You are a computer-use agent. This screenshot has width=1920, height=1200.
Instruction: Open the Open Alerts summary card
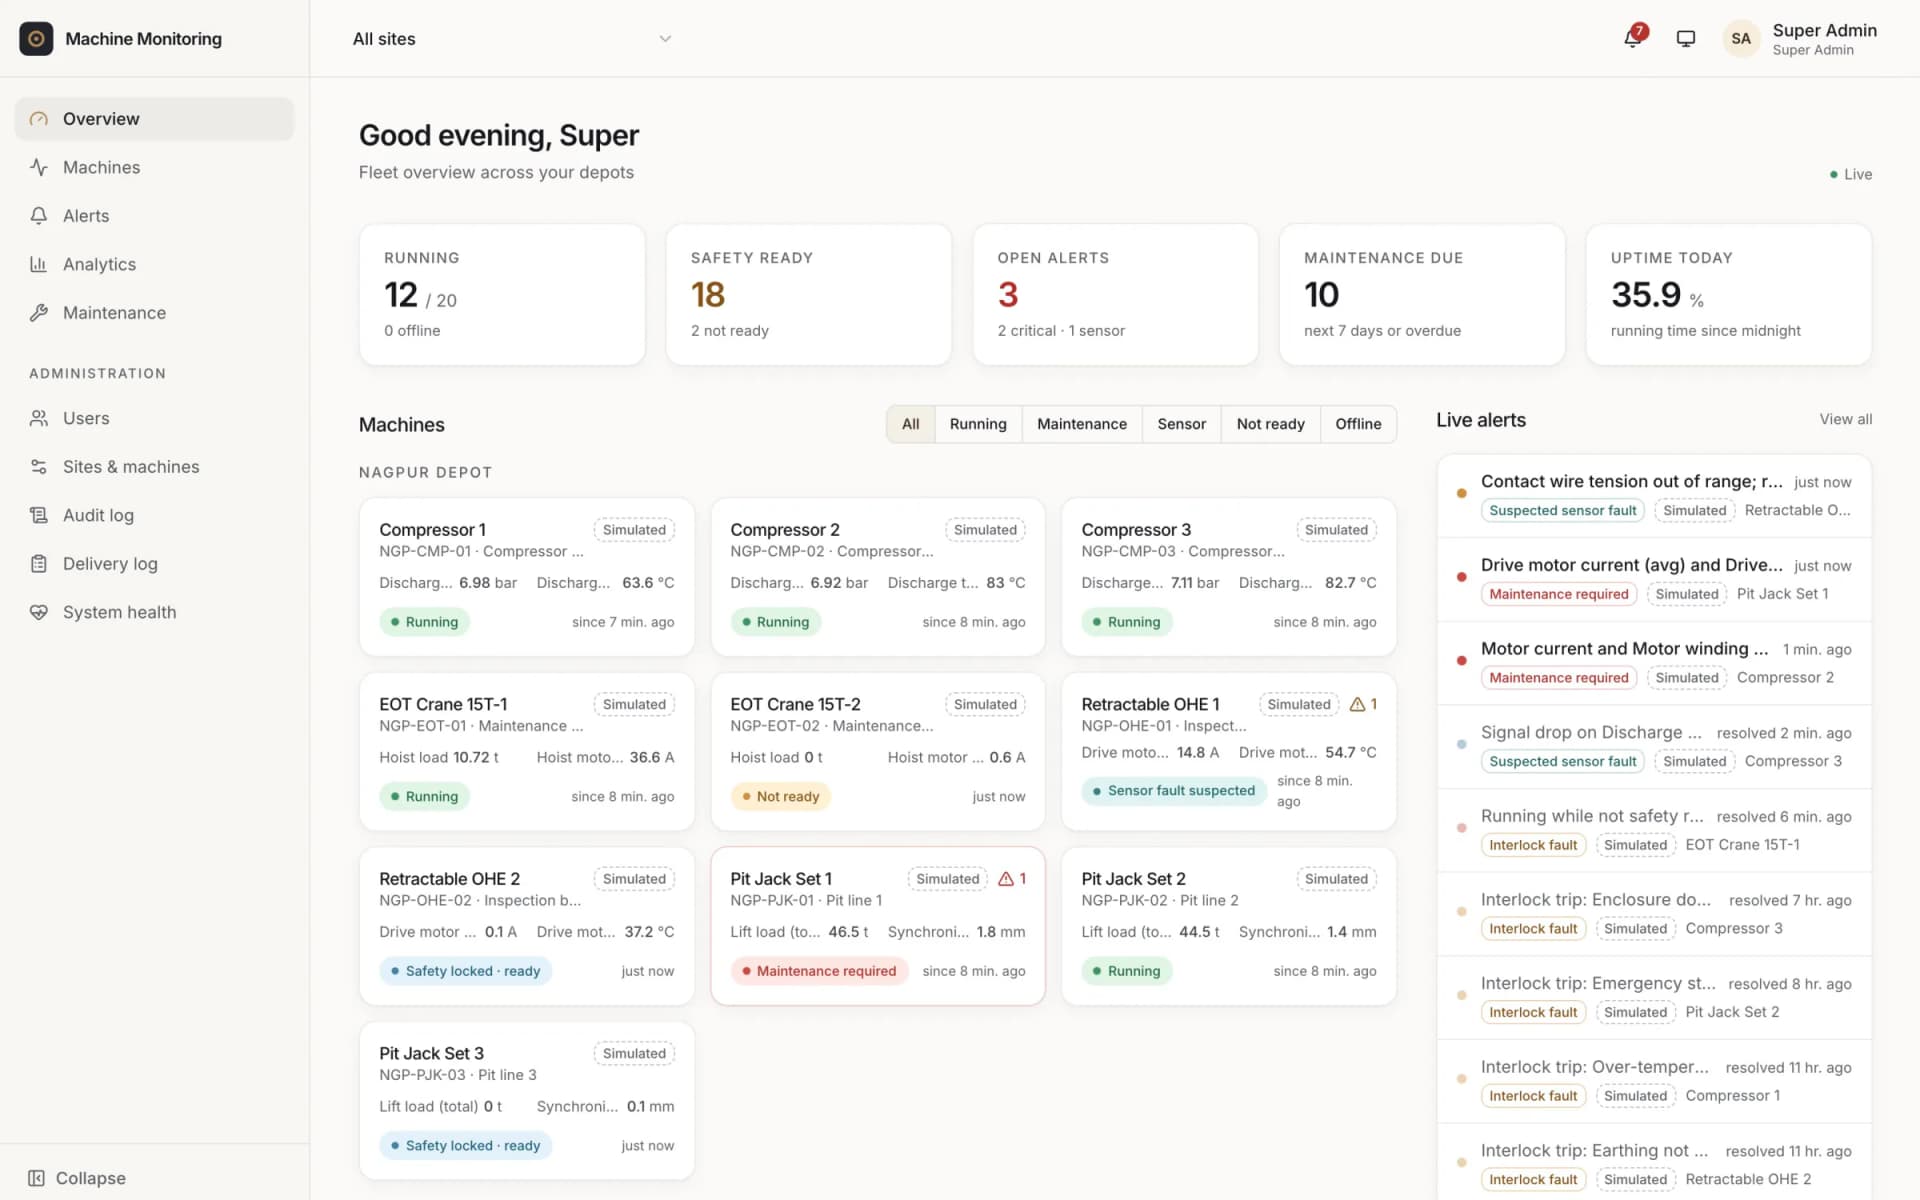1115,294
